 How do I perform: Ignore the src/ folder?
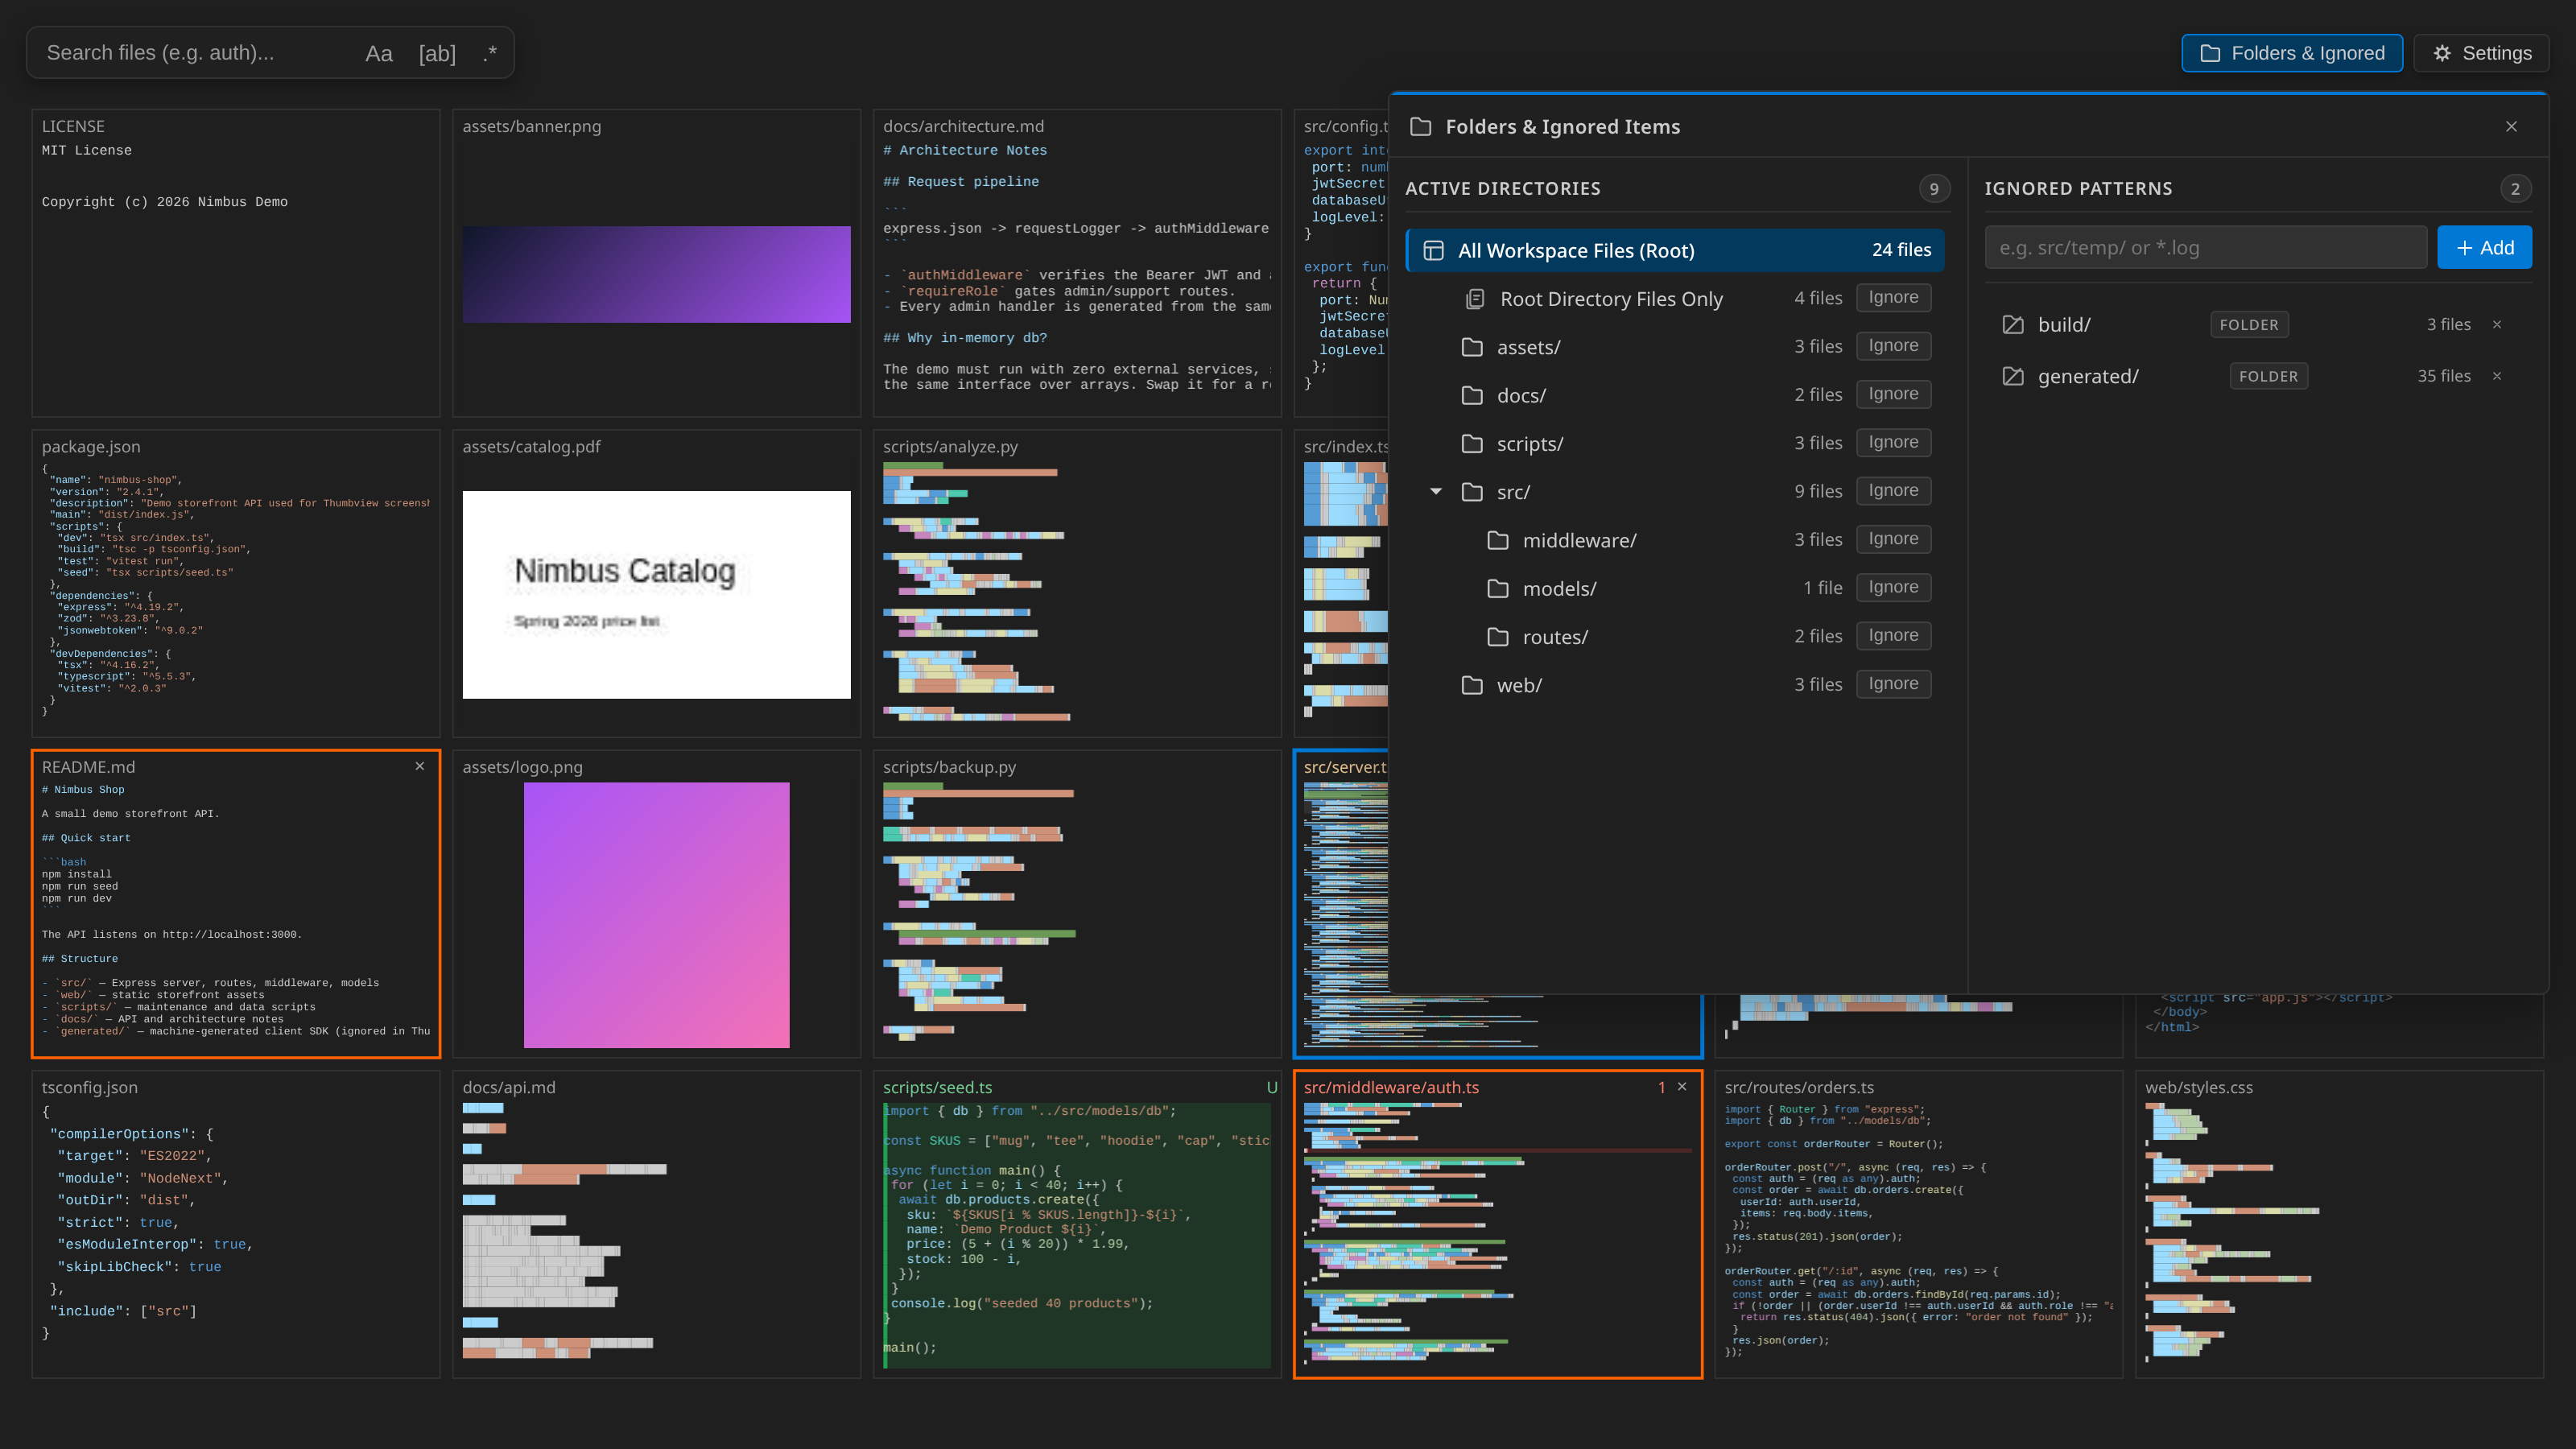1893,491
